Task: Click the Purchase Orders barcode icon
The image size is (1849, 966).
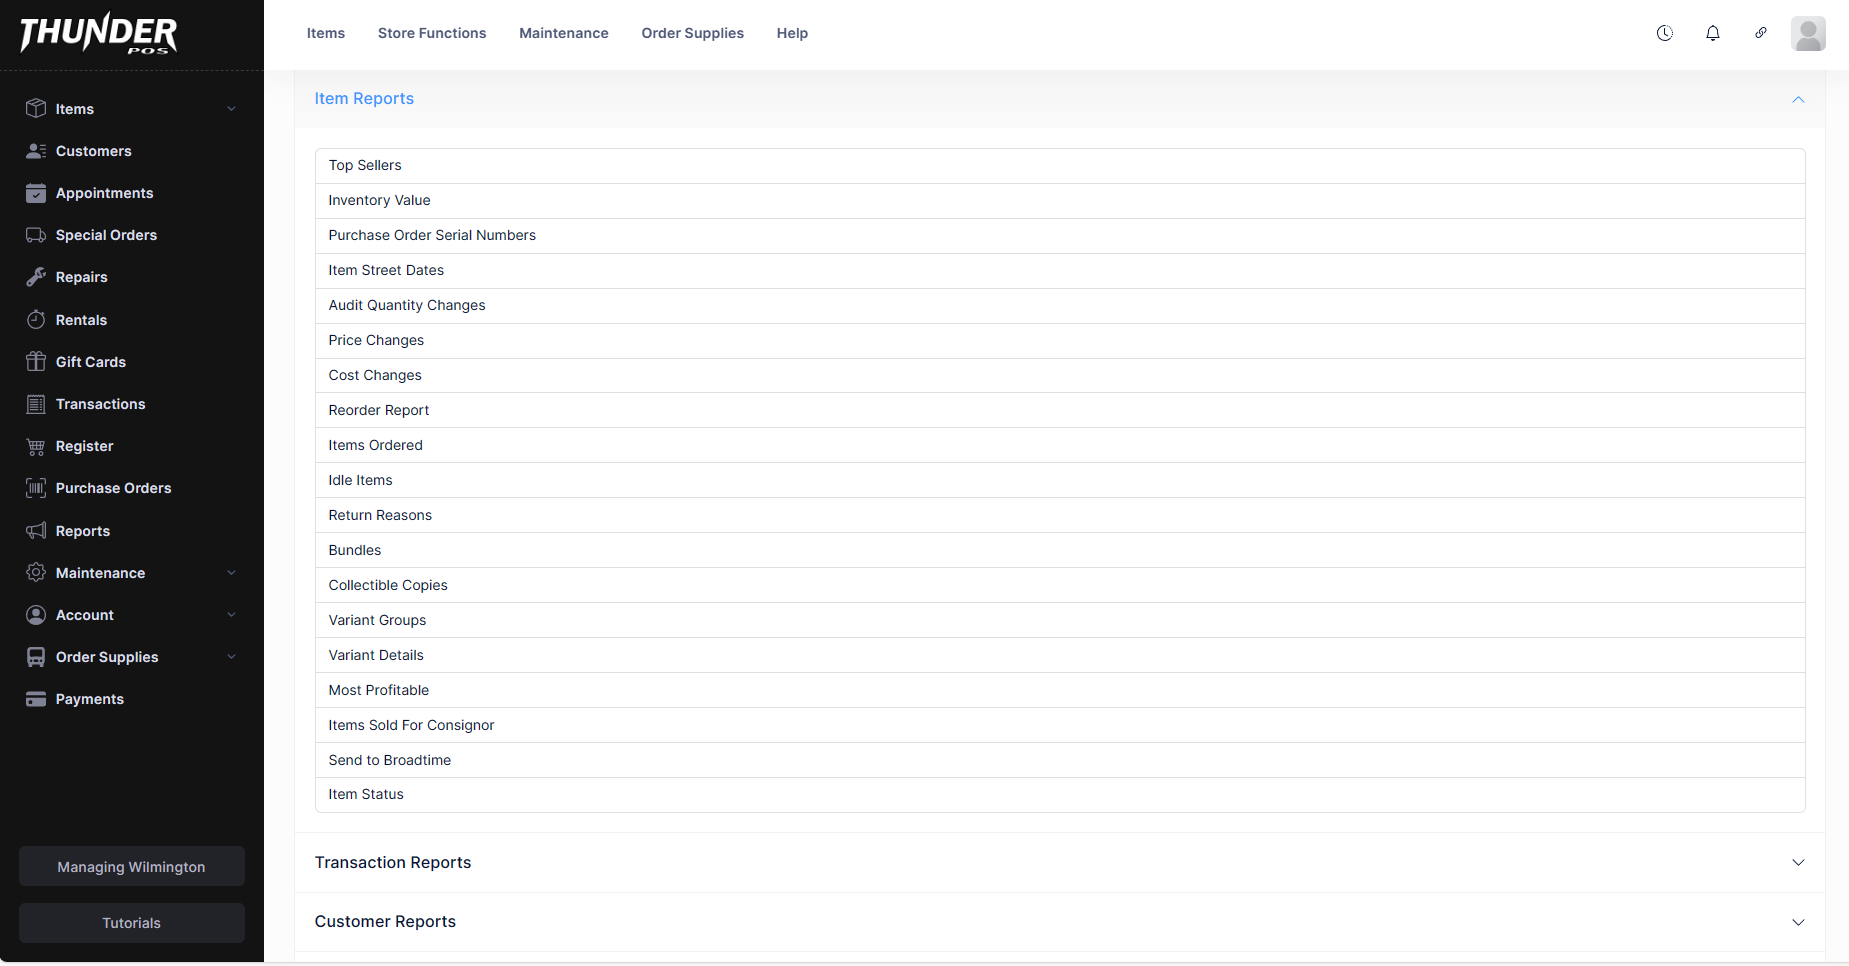Action: point(36,488)
